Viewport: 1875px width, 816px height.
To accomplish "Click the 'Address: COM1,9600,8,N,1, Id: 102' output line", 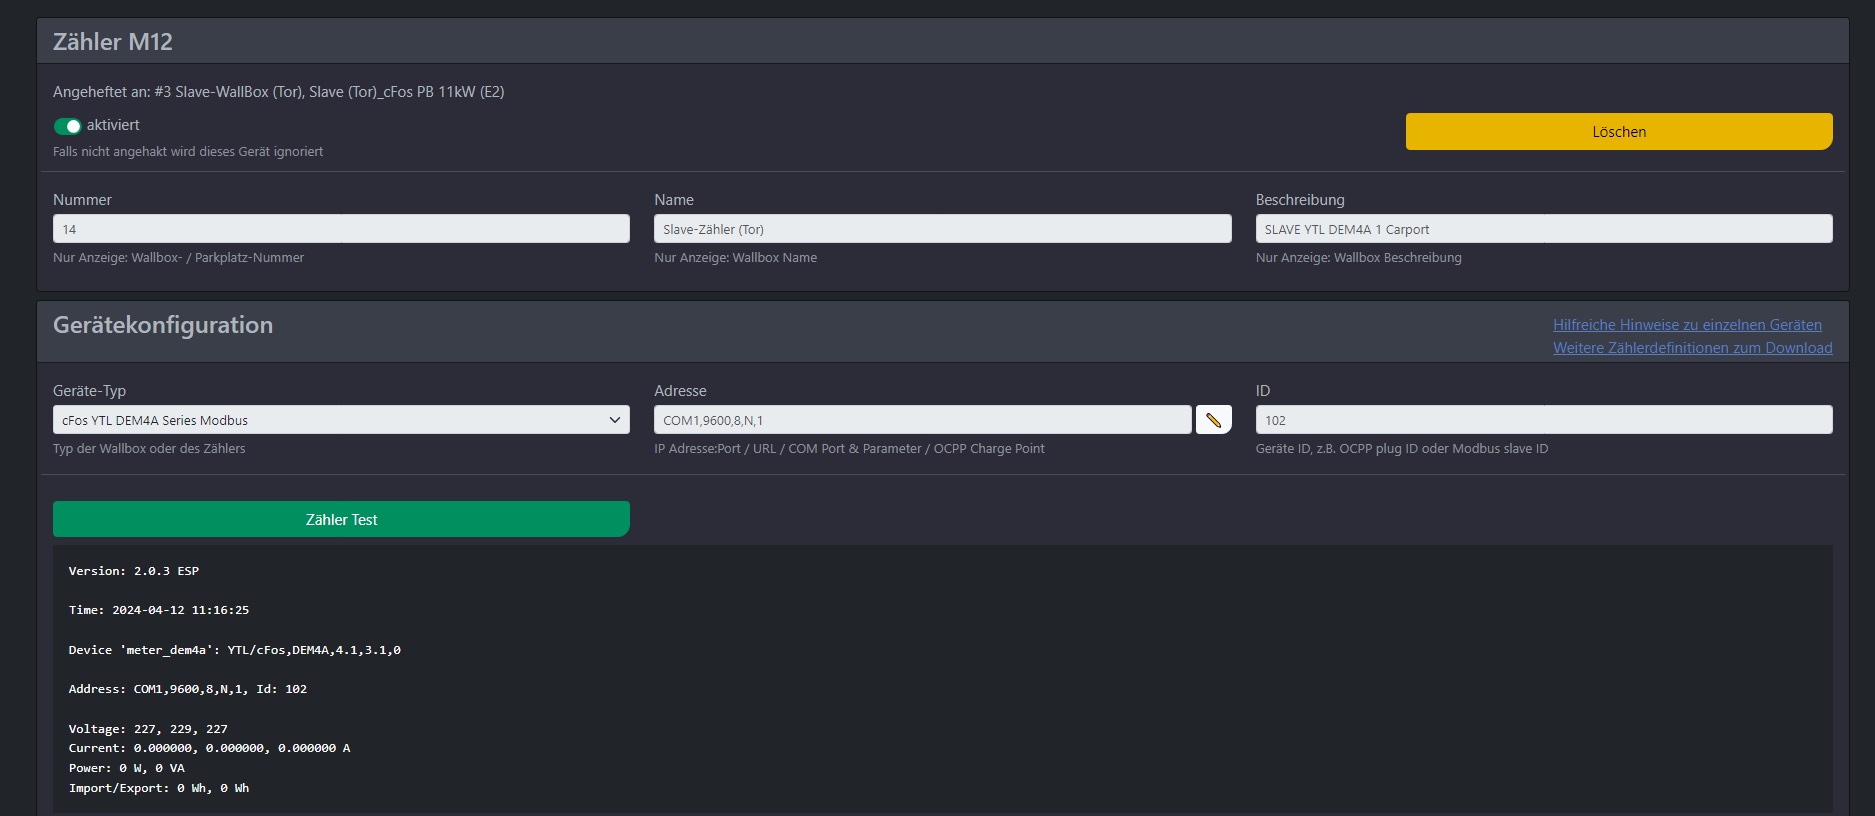I will tap(188, 689).
